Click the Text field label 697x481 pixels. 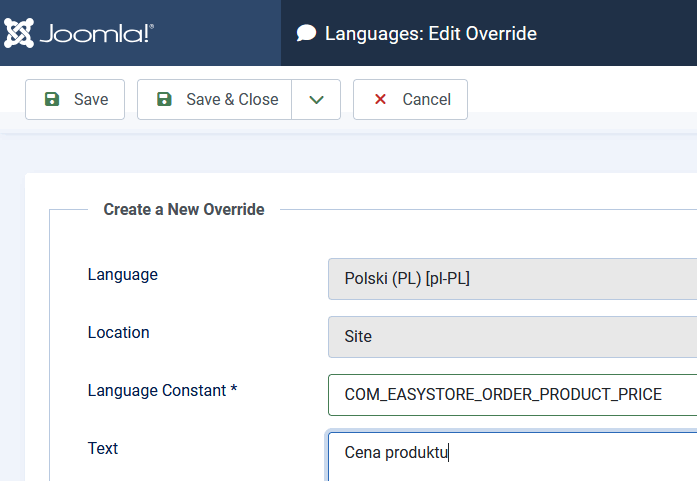point(103,449)
